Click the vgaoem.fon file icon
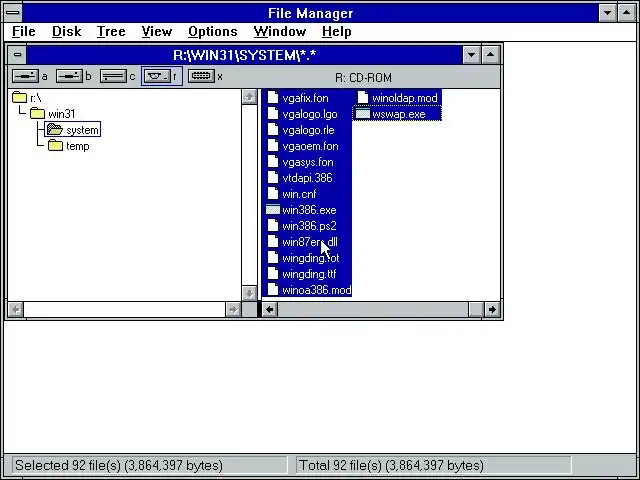Image resolution: width=640 pixels, height=480 pixels. click(x=273, y=146)
